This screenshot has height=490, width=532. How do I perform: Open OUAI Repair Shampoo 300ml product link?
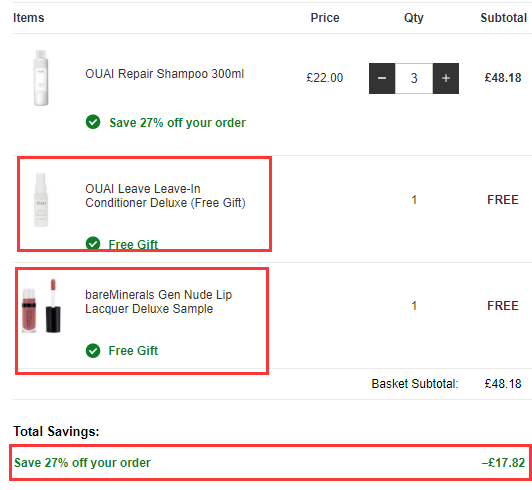[165, 74]
